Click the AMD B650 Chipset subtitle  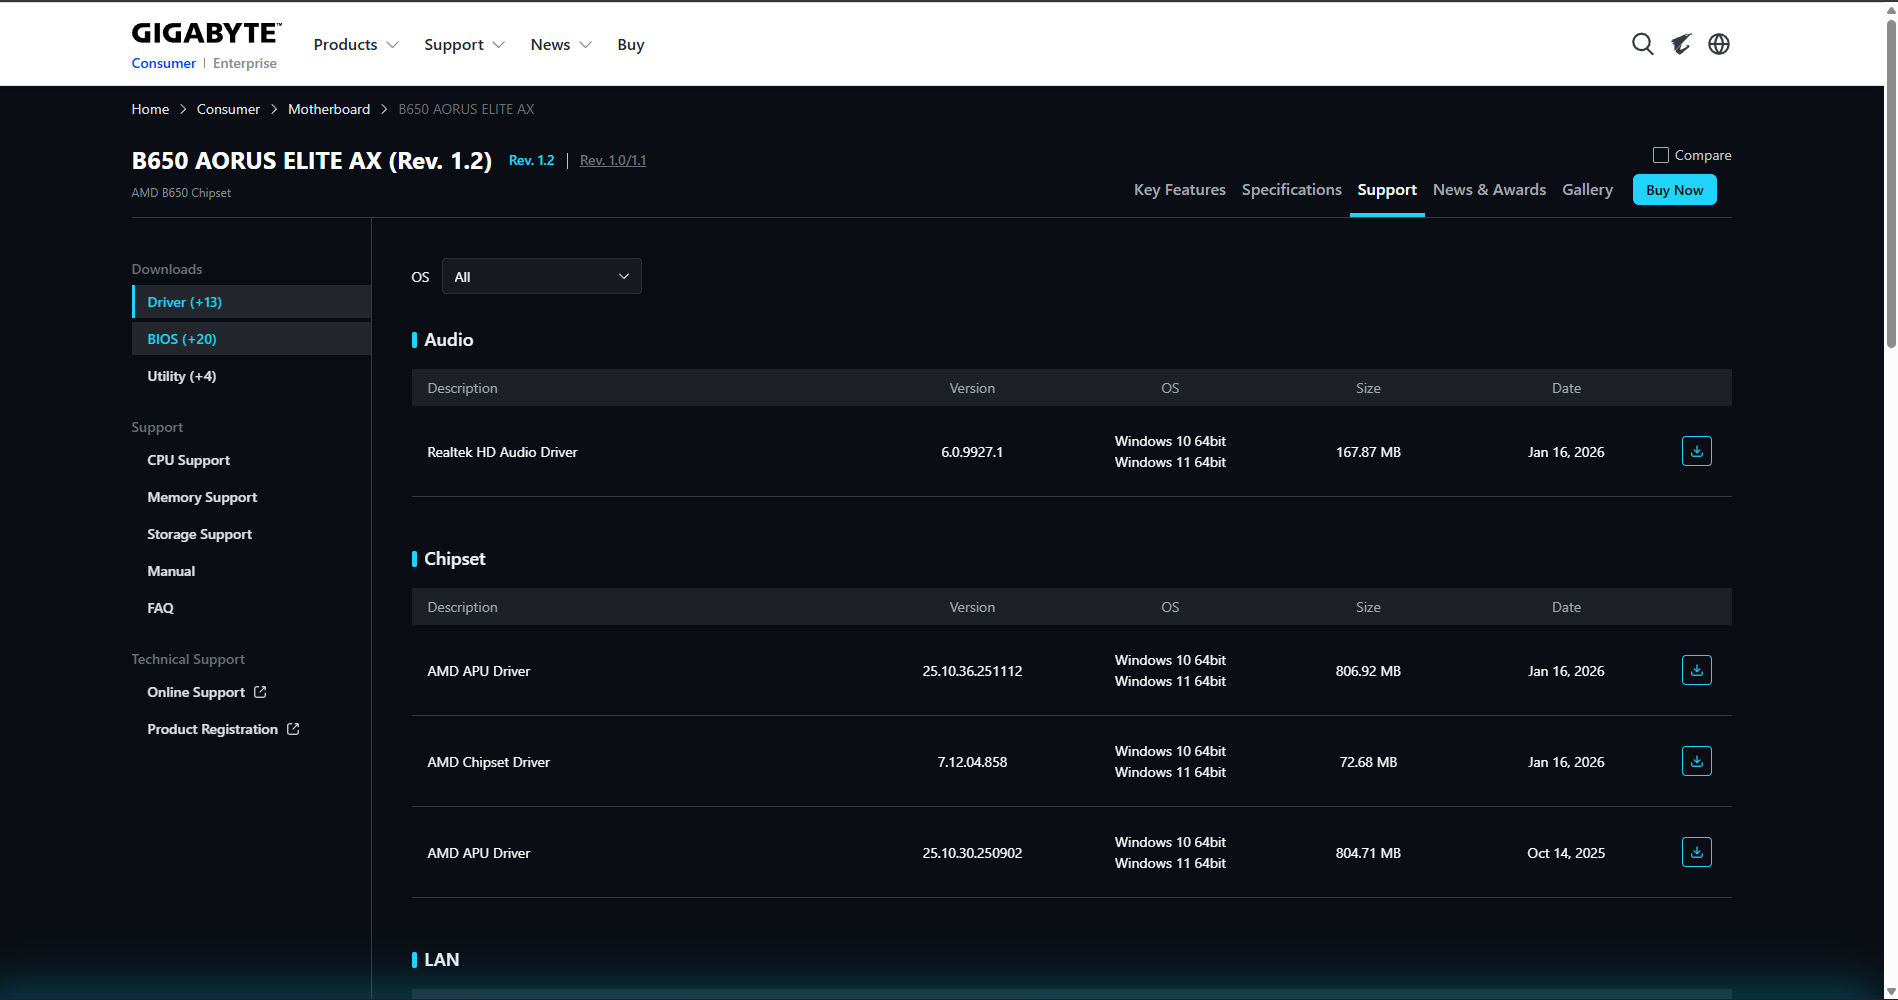tap(181, 193)
